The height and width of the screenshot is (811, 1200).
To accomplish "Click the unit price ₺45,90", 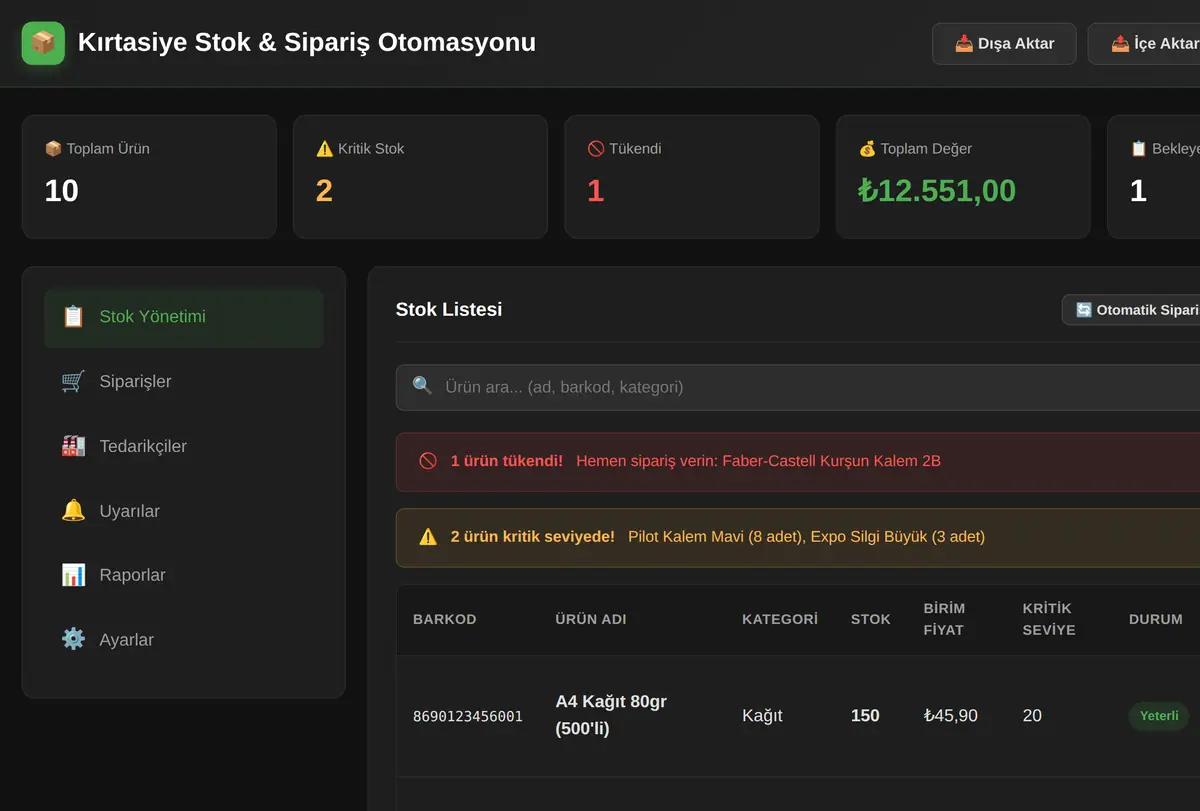I will click(x=951, y=716).
